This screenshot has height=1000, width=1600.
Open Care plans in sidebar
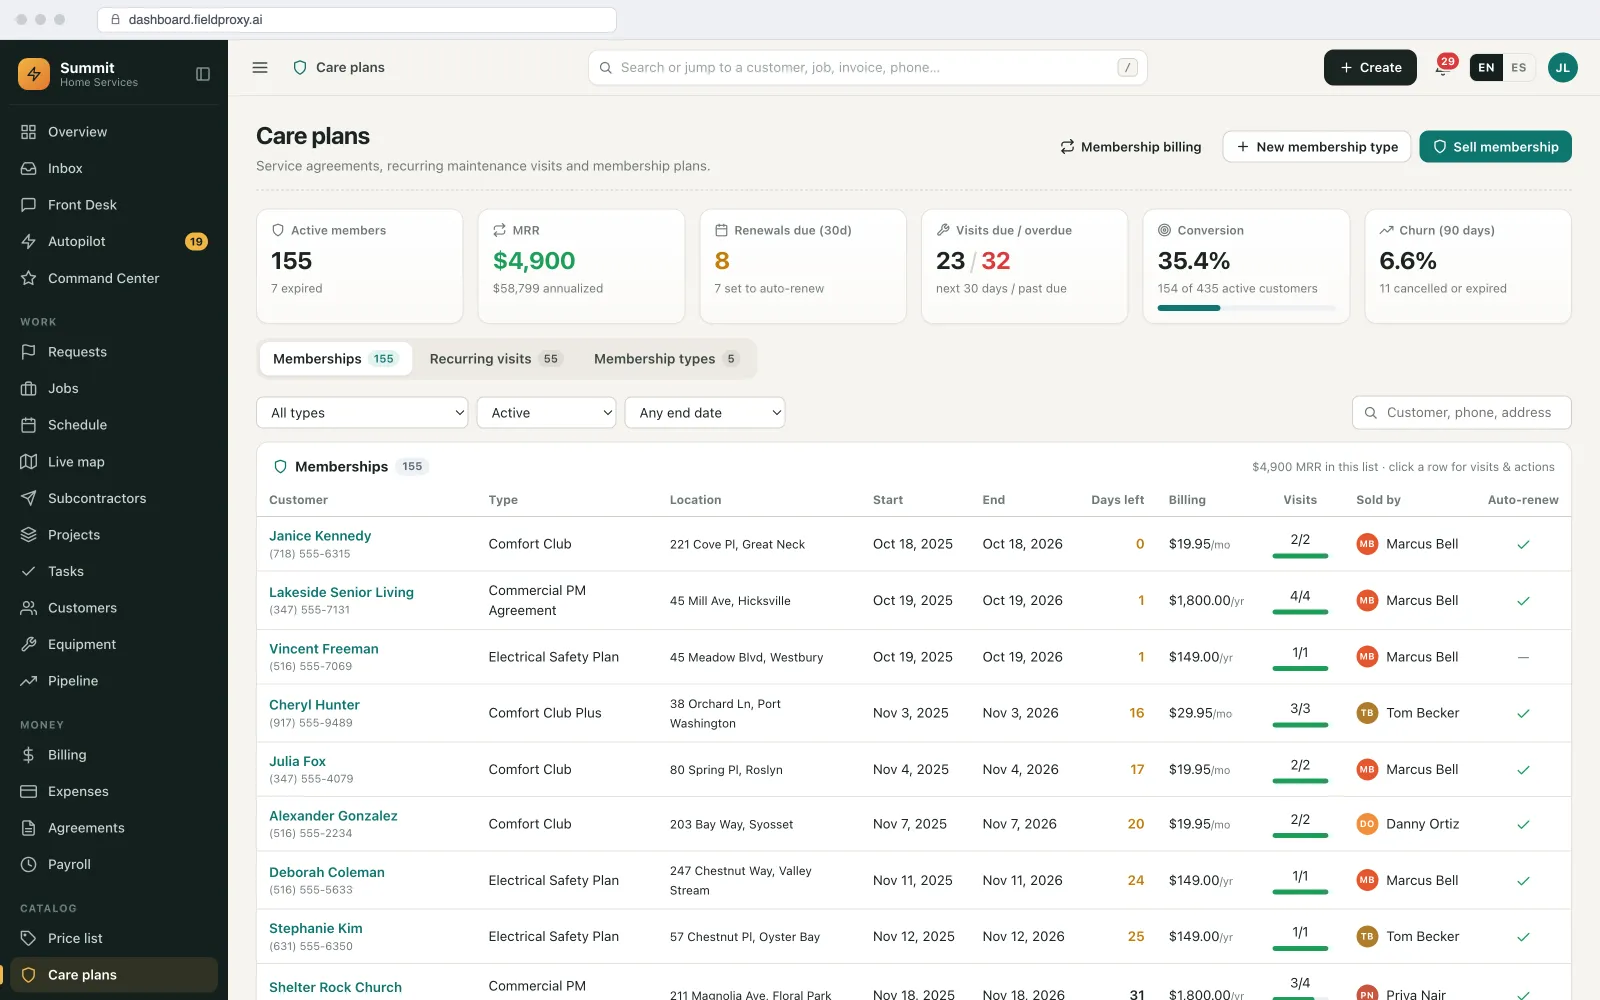click(x=114, y=975)
